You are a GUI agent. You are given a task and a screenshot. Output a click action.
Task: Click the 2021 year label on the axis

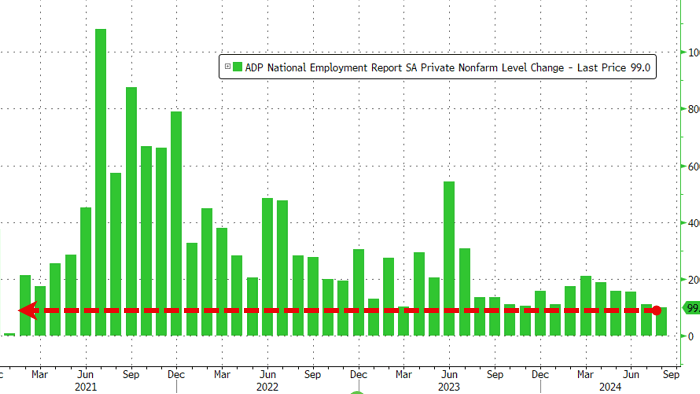click(x=86, y=387)
